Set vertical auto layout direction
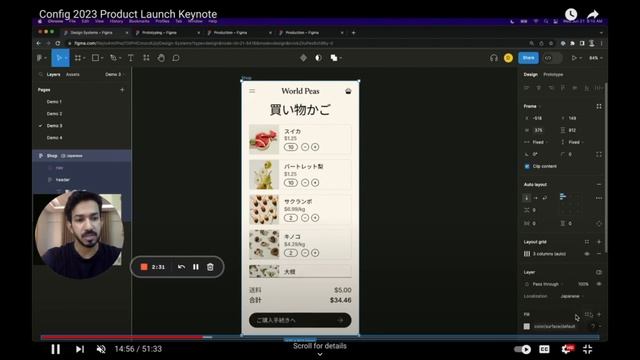640x360 pixels. 527,198
